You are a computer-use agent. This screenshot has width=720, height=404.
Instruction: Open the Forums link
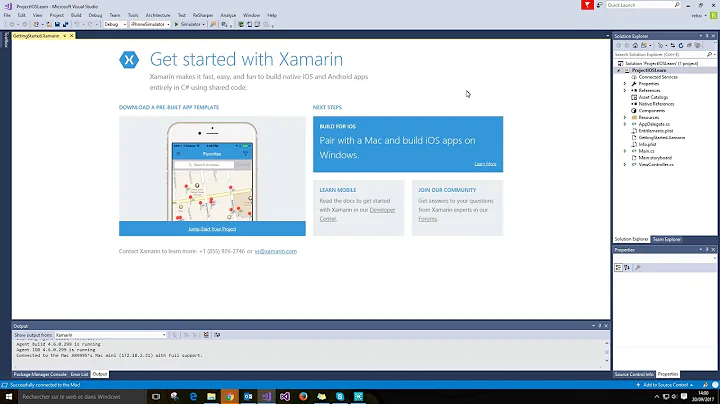428,219
